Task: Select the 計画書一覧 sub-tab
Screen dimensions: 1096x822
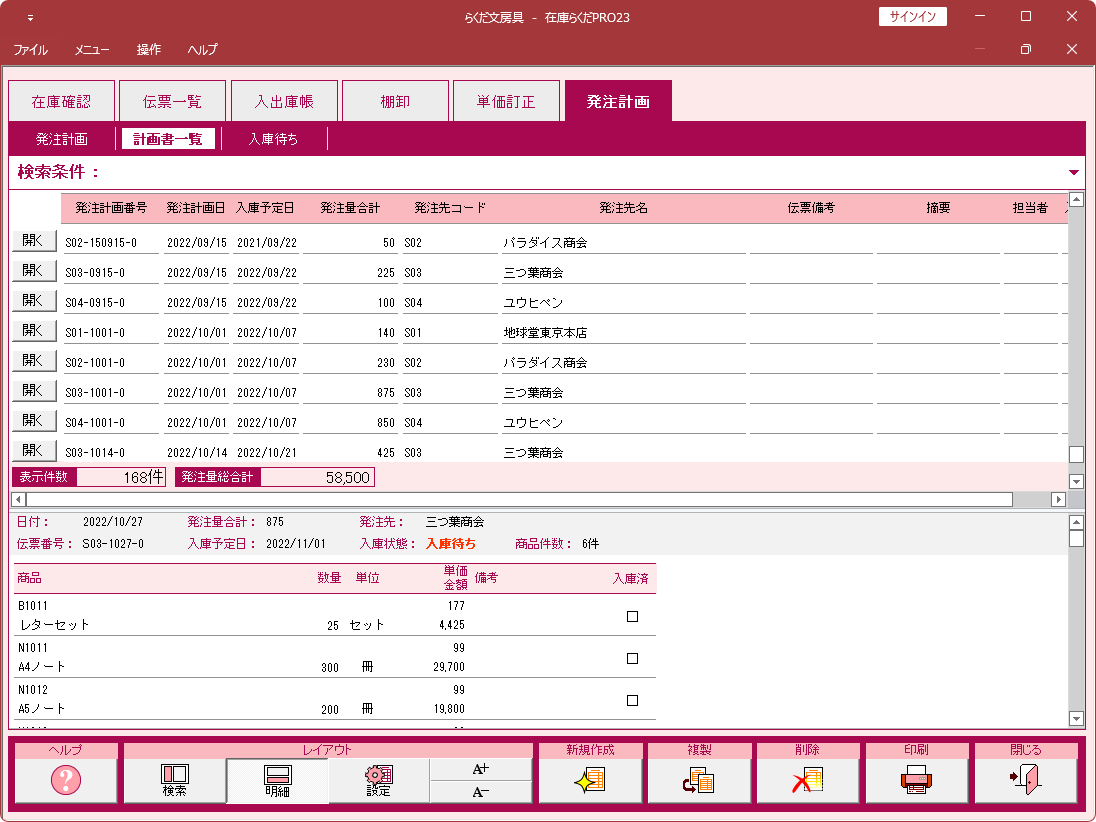Action: pyautogui.click(x=168, y=139)
